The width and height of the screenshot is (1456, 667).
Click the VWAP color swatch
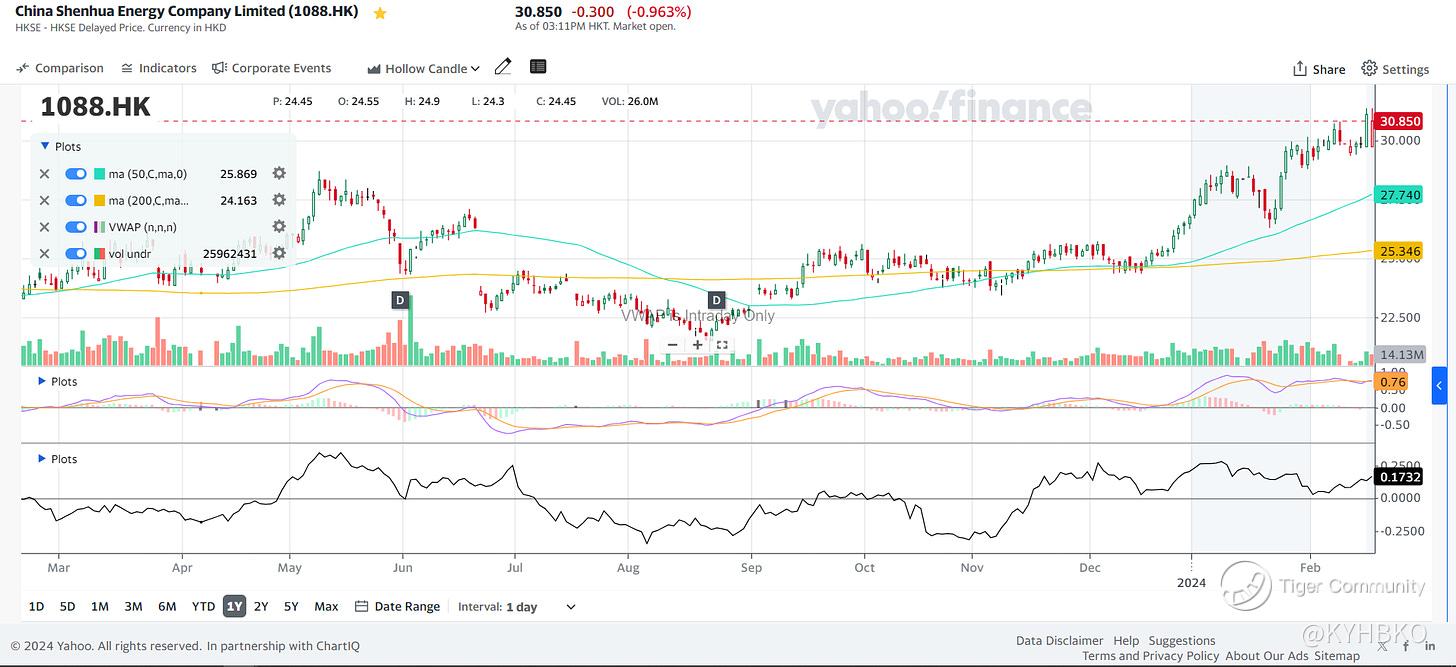pyautogui.click(x=99, y=227)
